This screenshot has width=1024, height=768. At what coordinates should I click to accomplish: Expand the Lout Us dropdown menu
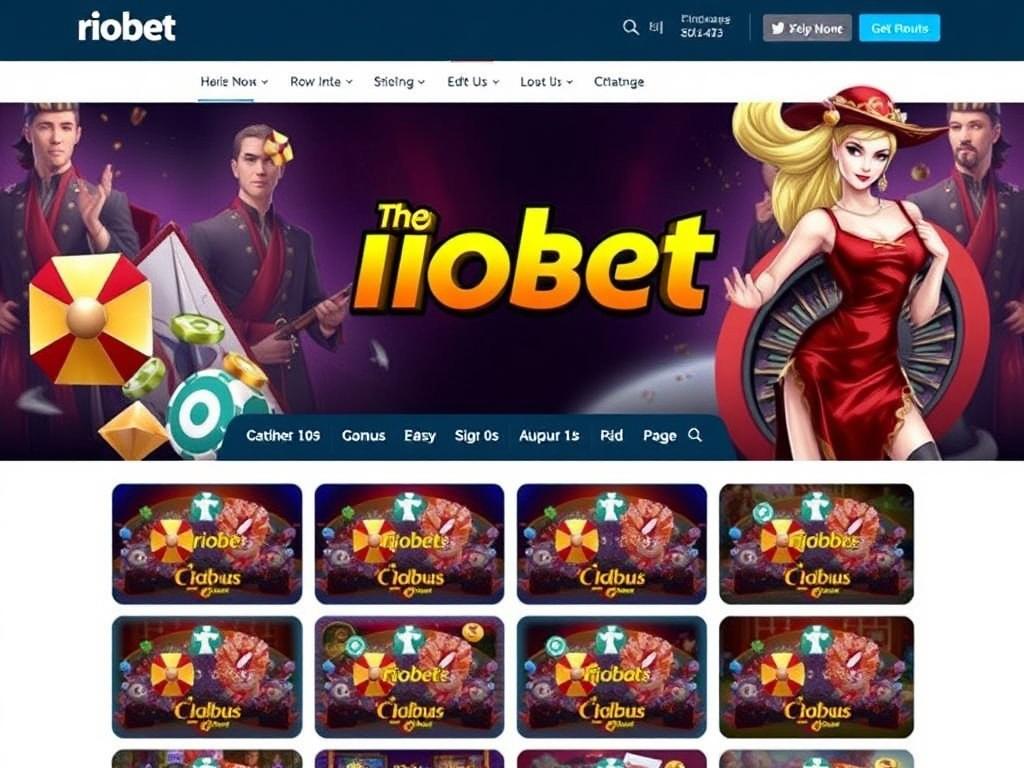(546, 82)
